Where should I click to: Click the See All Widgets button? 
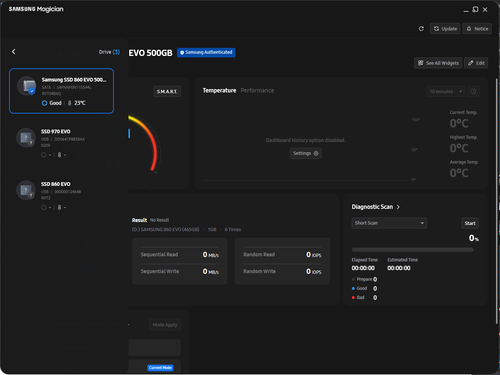tap(438, 63)
